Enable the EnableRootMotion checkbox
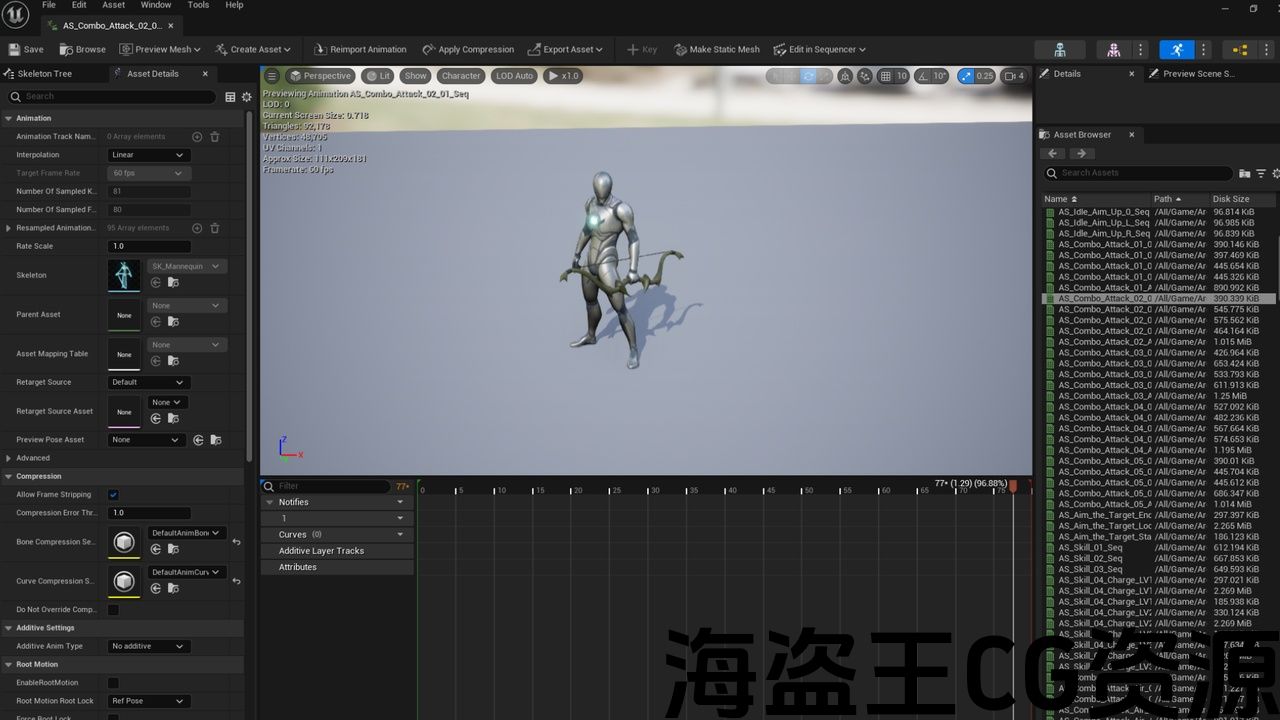Screen dimensions: 1280x720 (113, 683)
